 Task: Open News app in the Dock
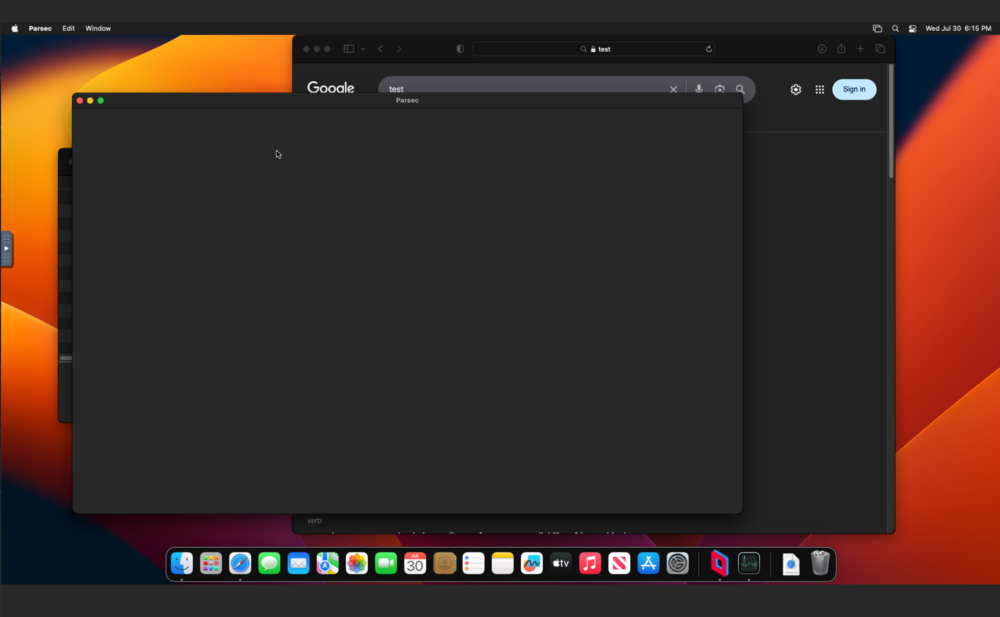tap(619, 563)
